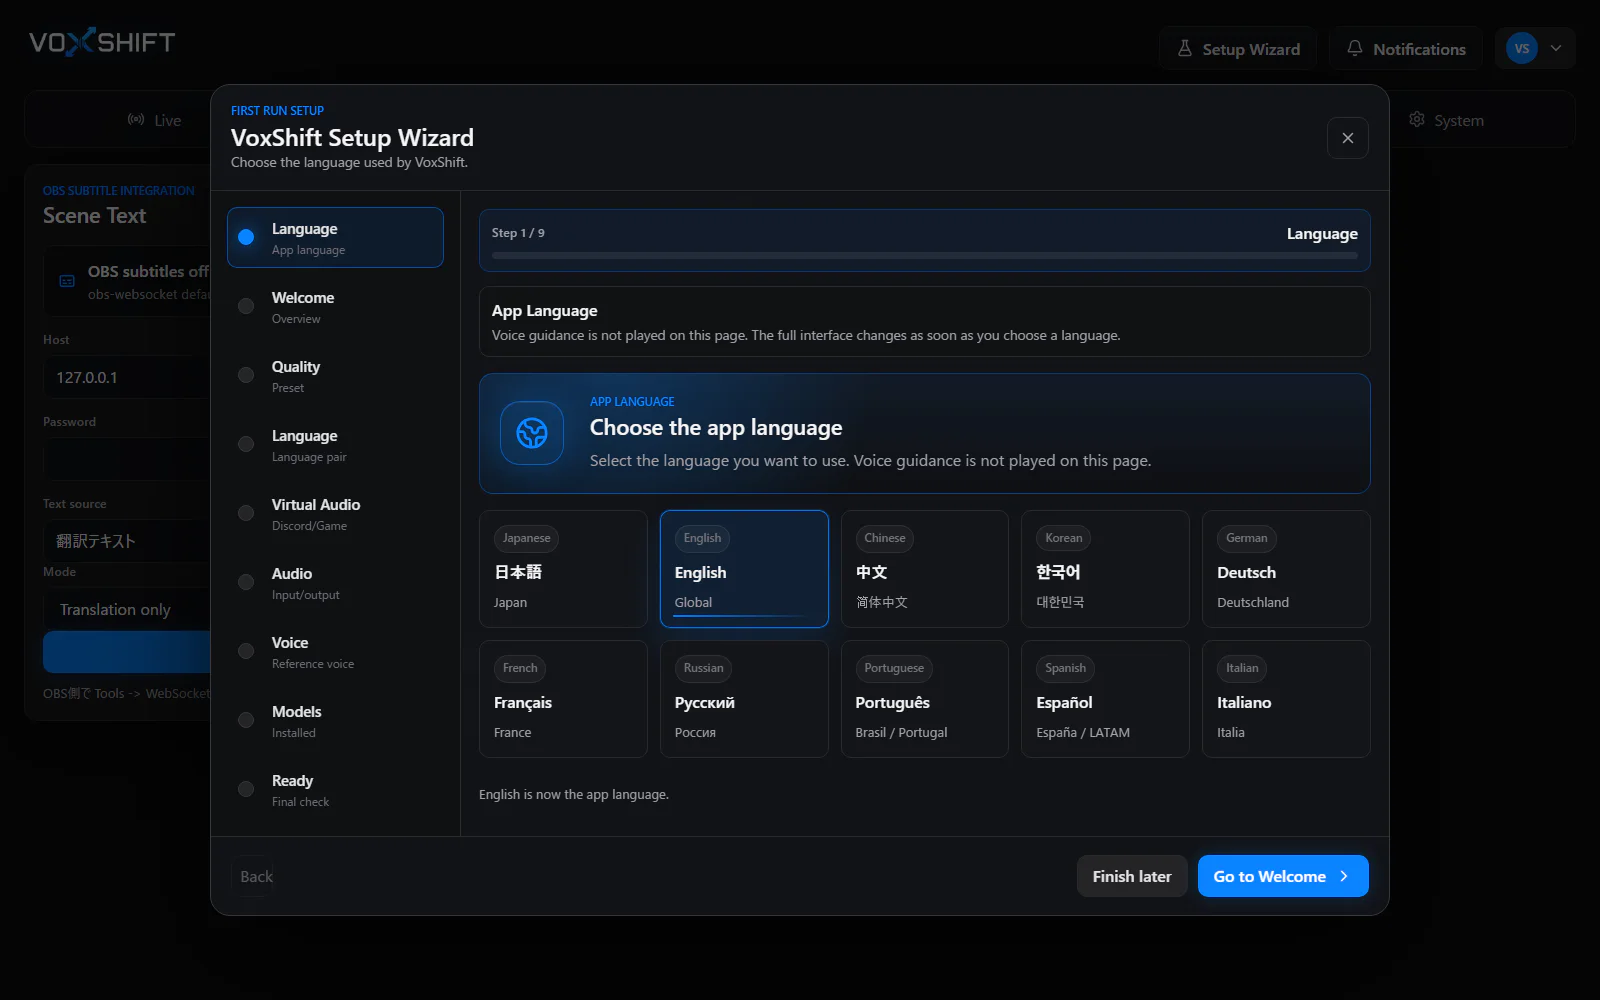Choose Chinese 中文 language card

tap(925, 569)
